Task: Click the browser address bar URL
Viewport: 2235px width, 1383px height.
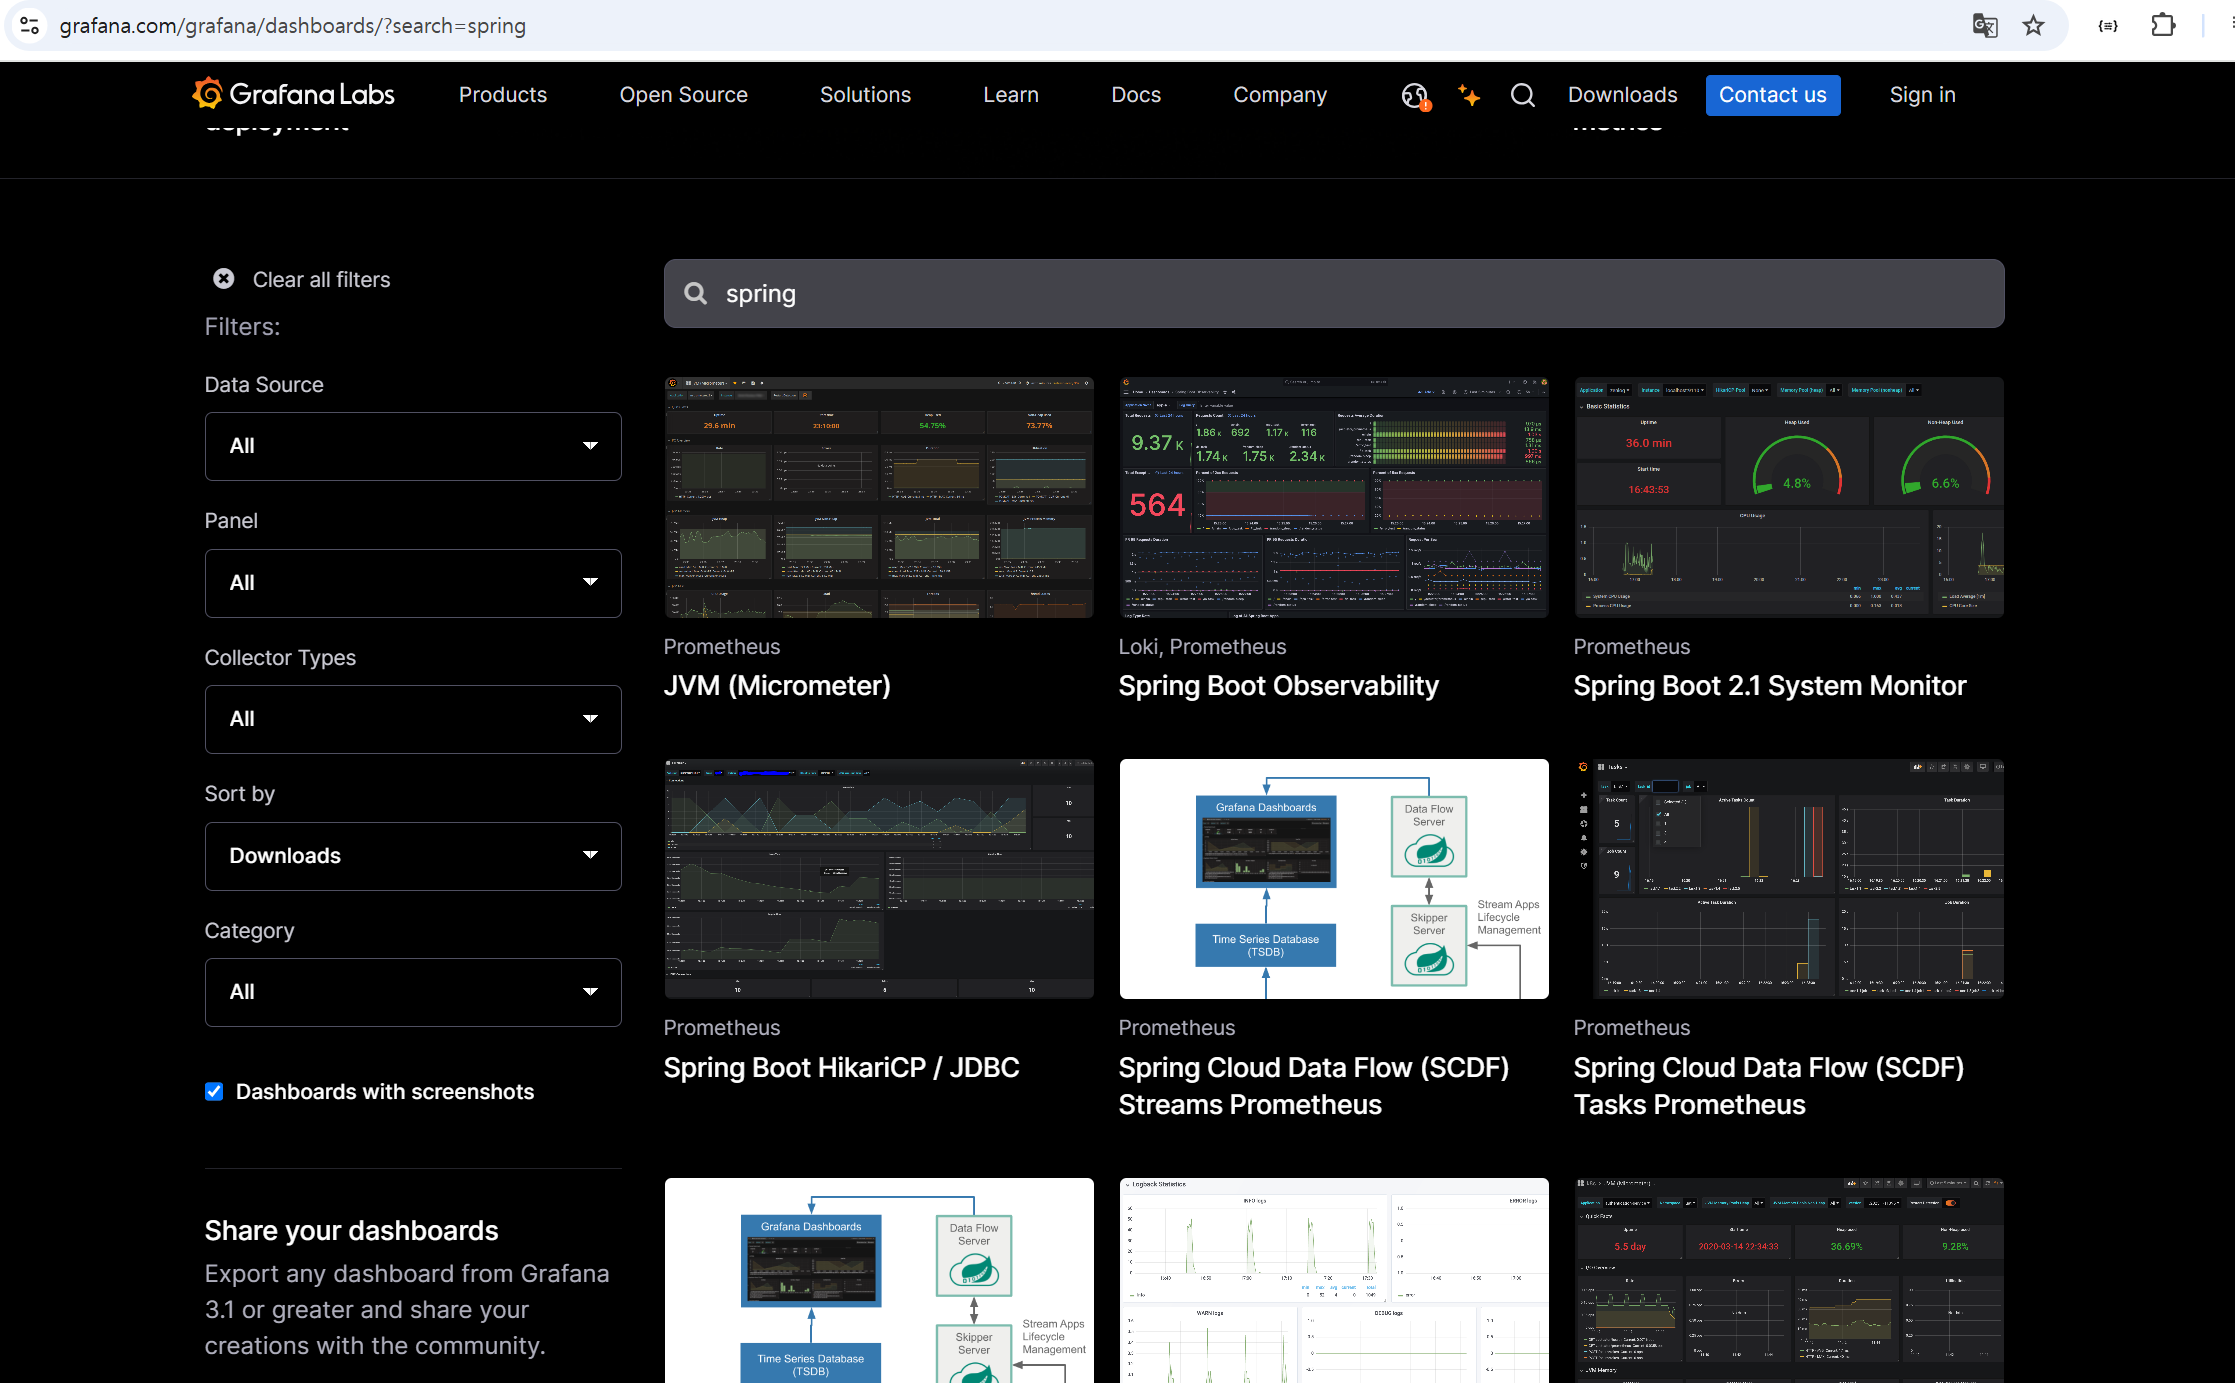Action: [293, 26]
